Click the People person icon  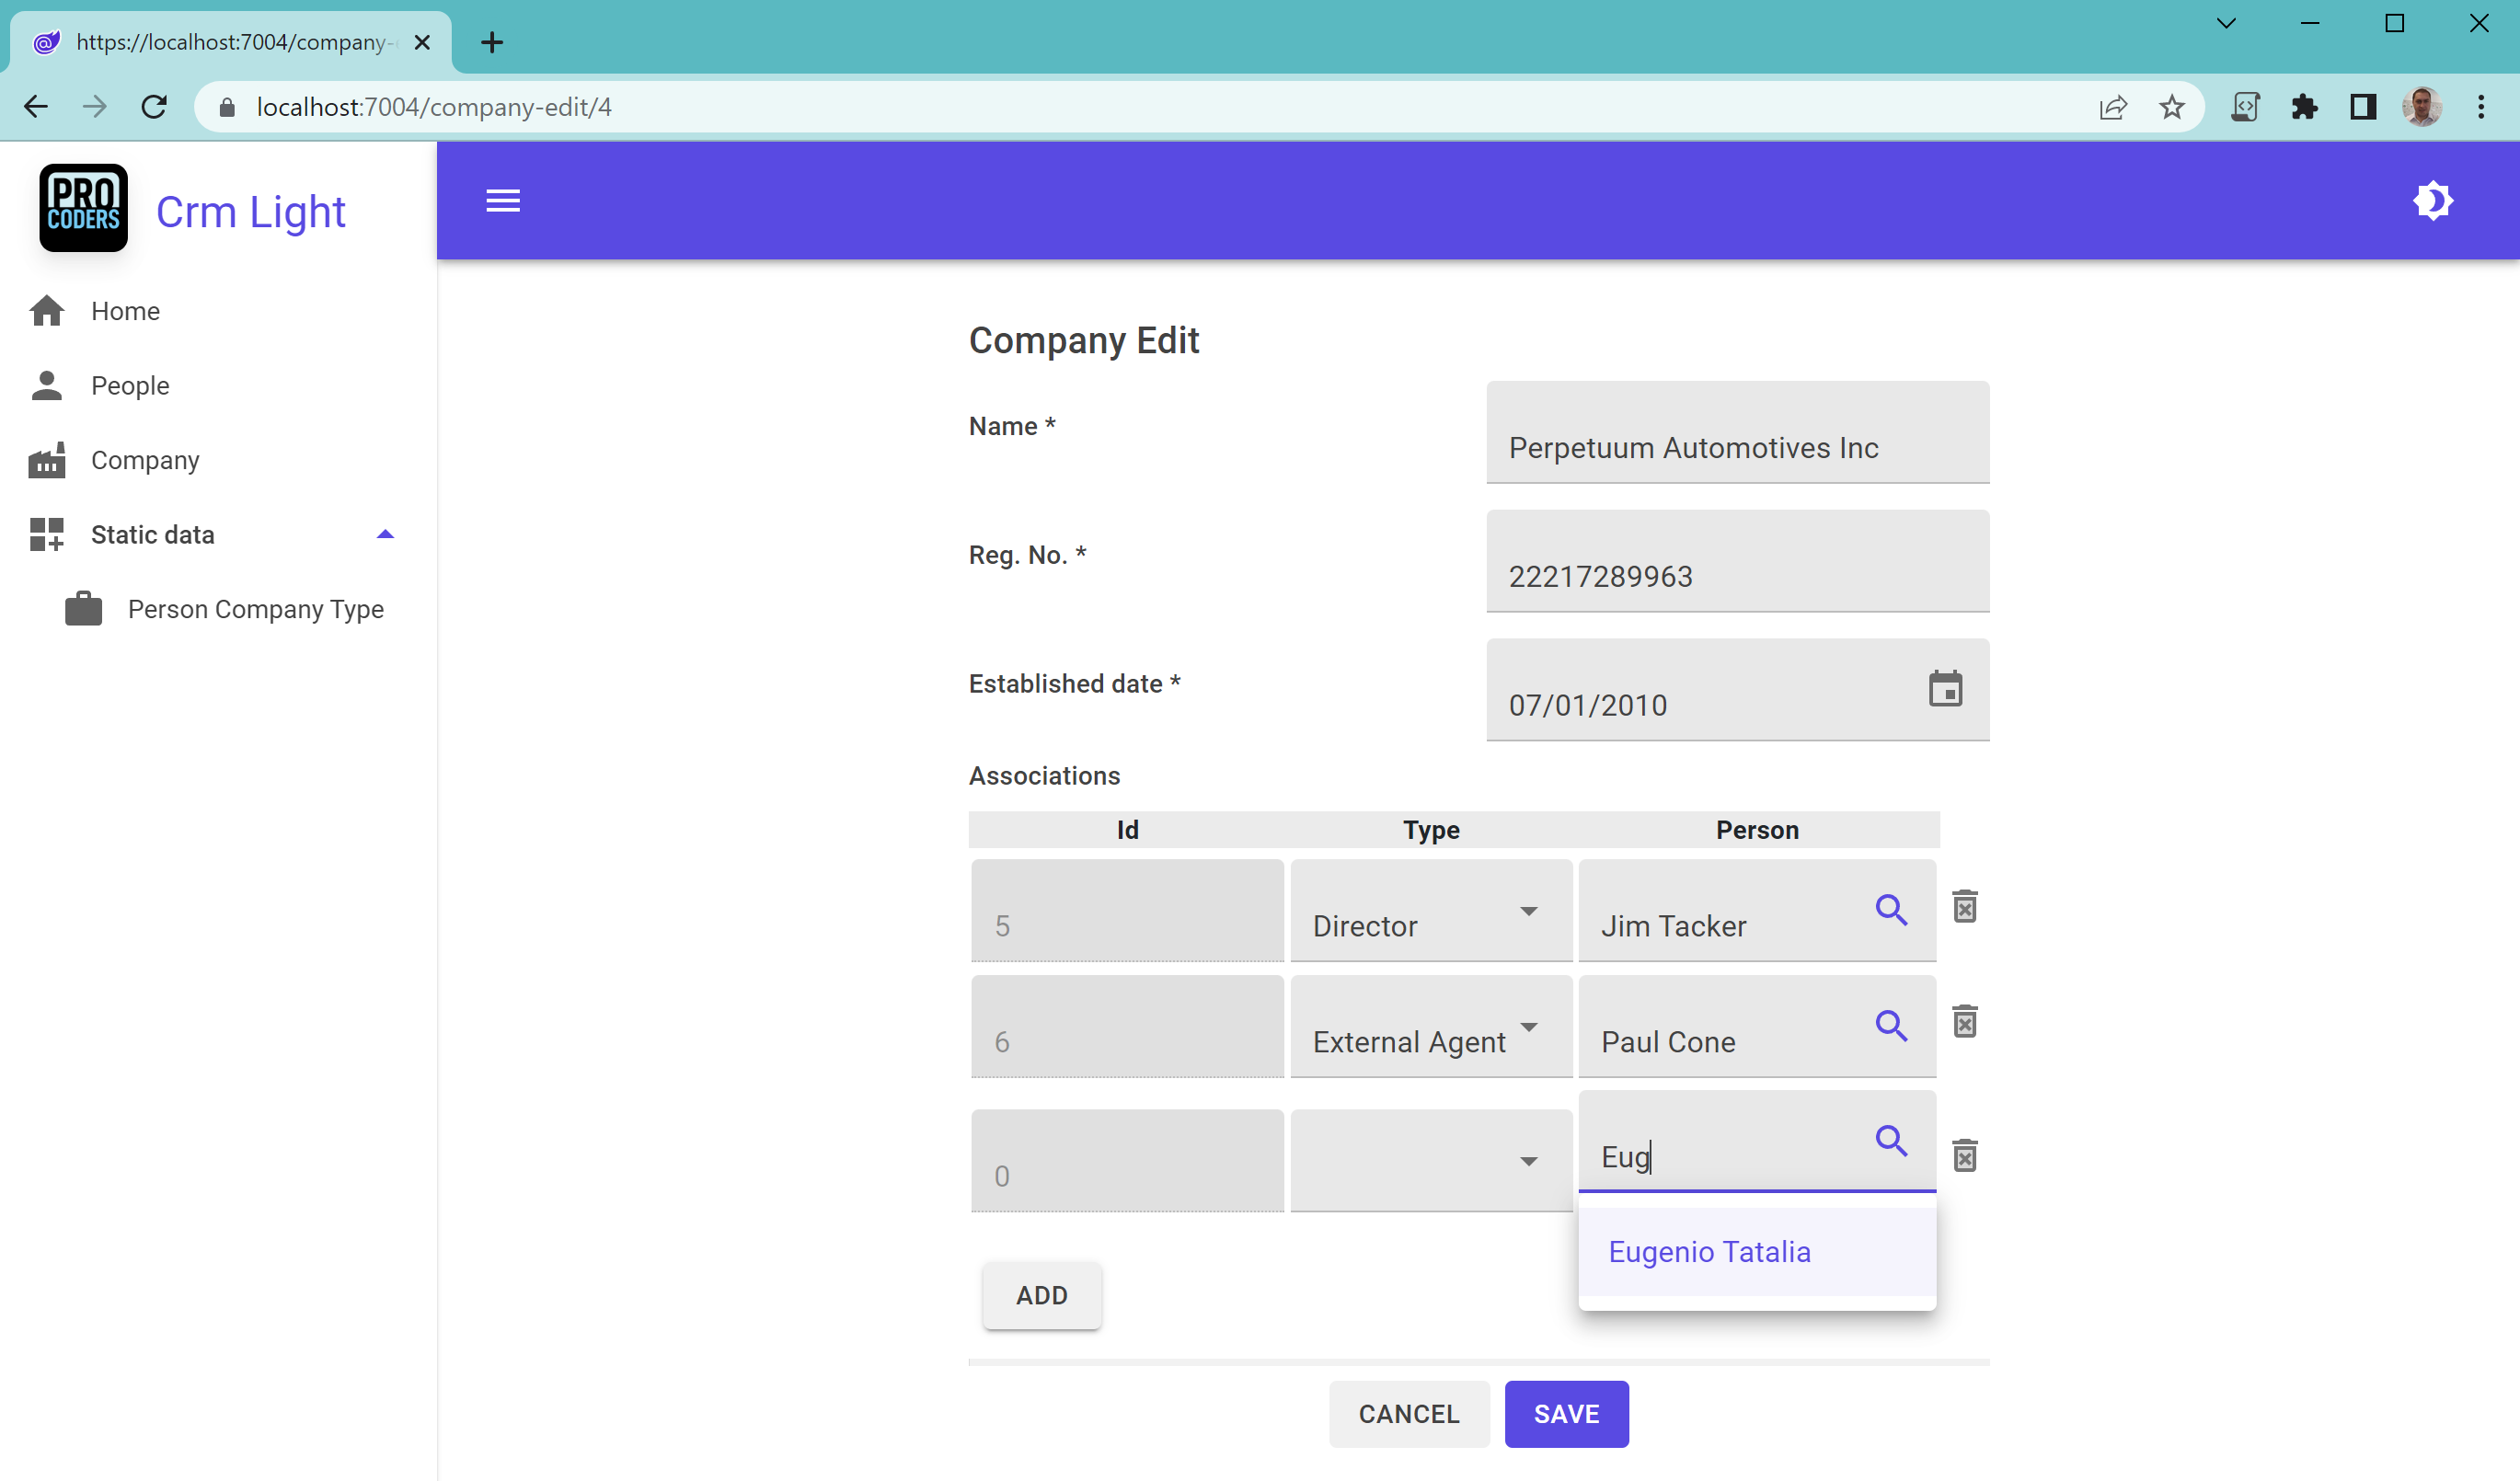click(47, 385)
